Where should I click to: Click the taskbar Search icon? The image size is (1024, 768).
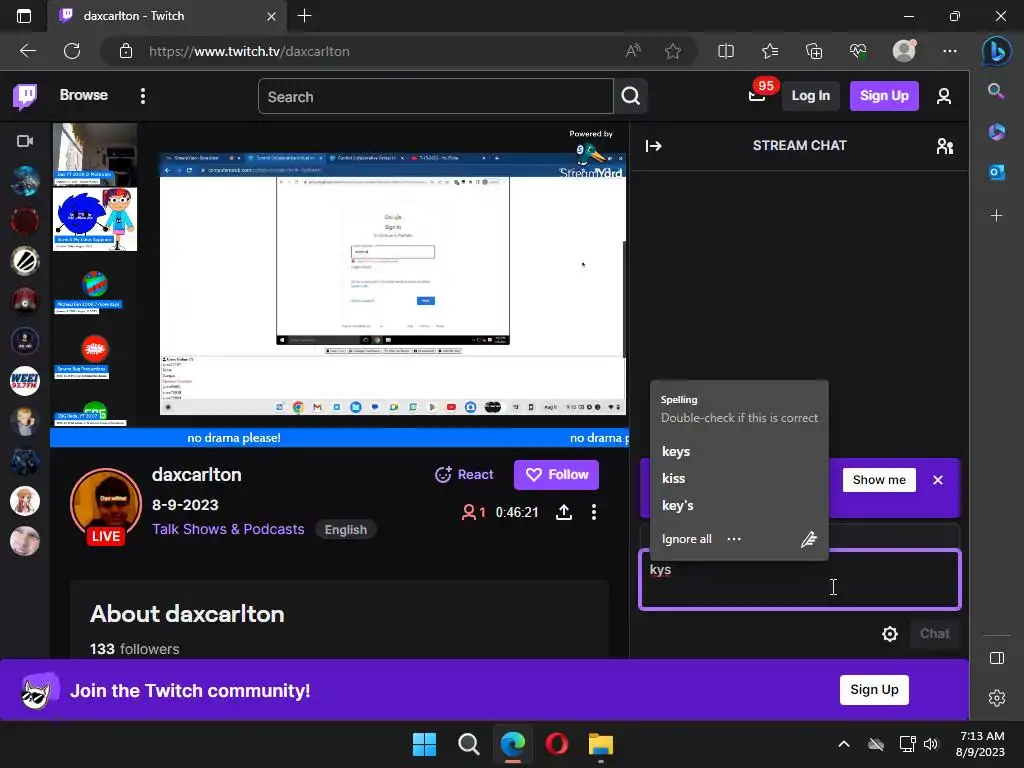pyautogui.click(x=468, y=744)
